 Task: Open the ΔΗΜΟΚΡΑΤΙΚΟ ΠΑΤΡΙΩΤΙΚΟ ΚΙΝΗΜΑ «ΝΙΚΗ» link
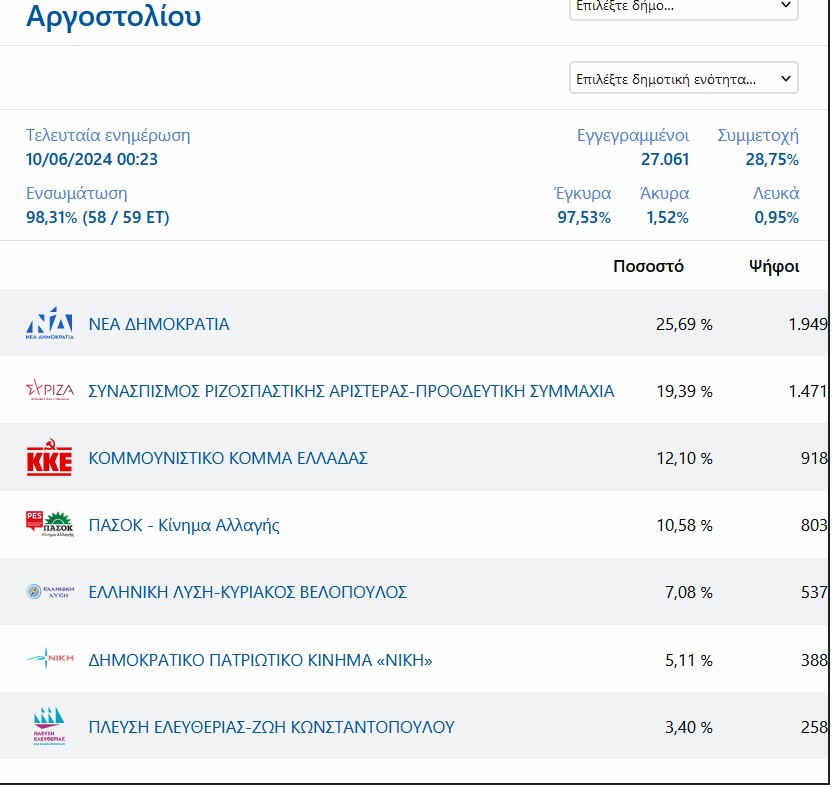click(260, 659)
